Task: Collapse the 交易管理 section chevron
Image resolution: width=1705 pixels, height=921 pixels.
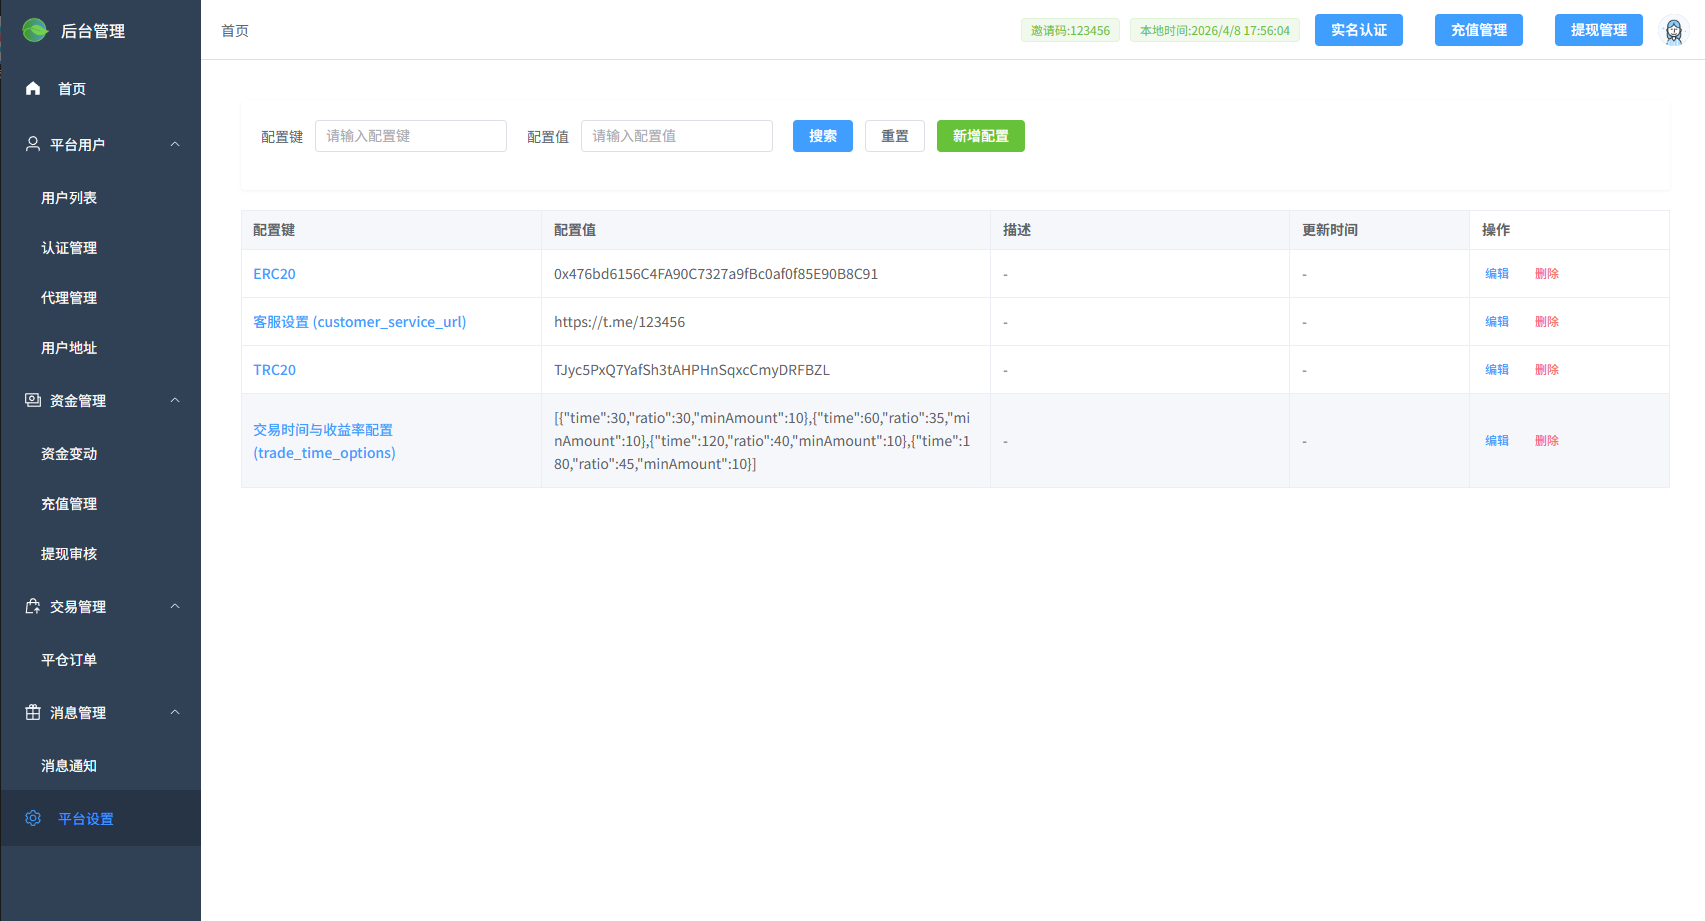Action: pos(175,606)
